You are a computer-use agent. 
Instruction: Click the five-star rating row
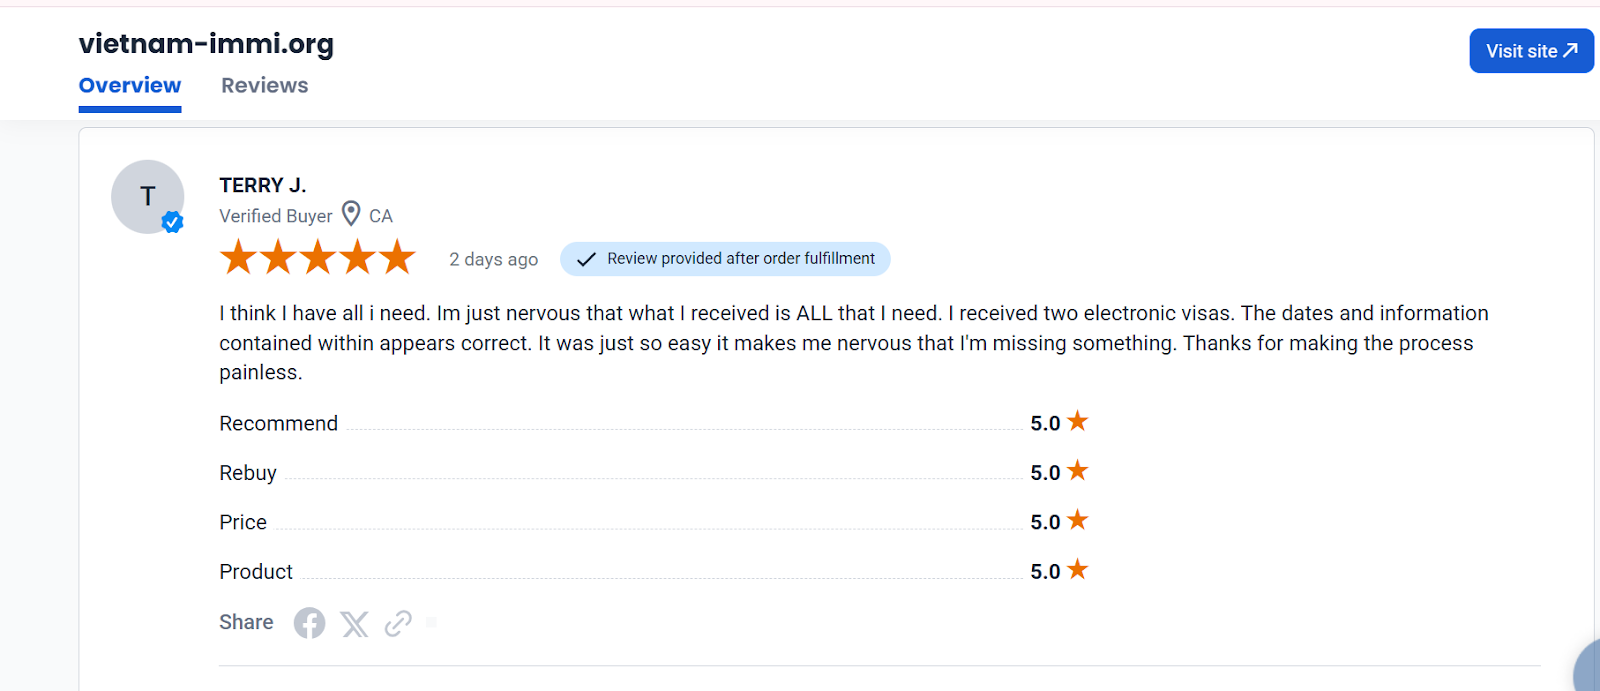pyautogui.click(x=317, y=257)
